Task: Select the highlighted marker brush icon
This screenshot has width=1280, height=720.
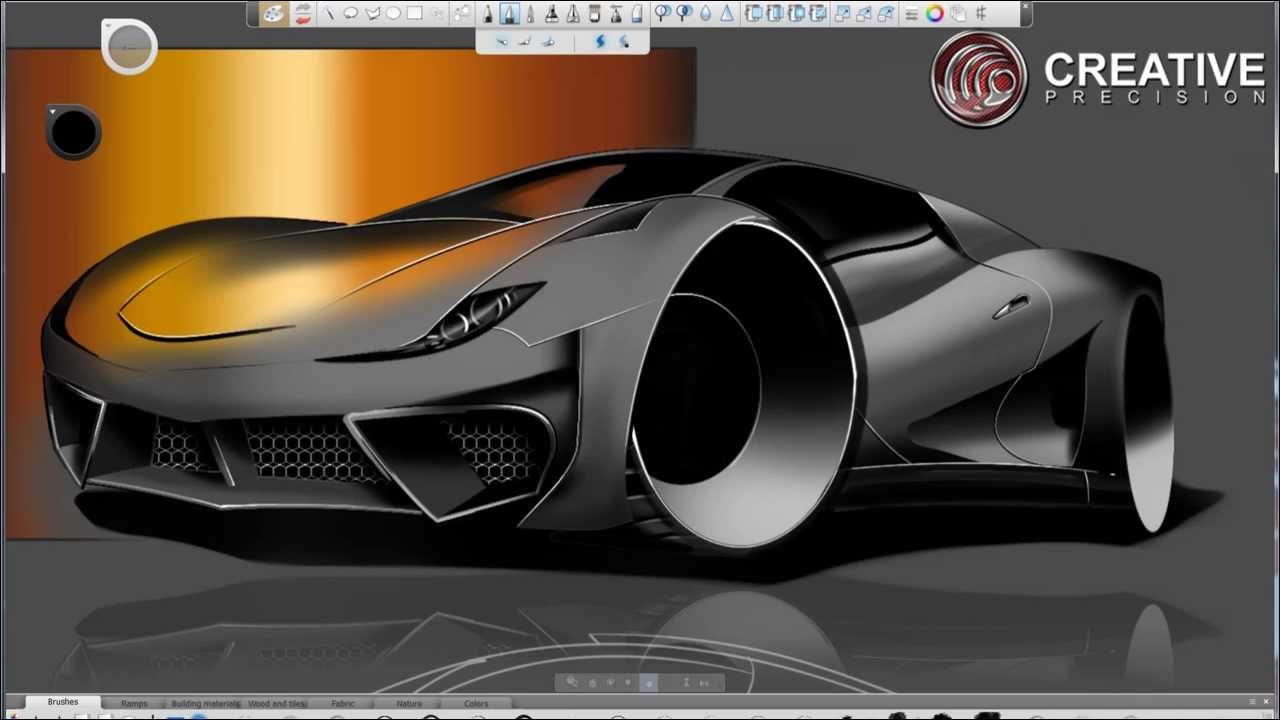Action: pos(510,14)
